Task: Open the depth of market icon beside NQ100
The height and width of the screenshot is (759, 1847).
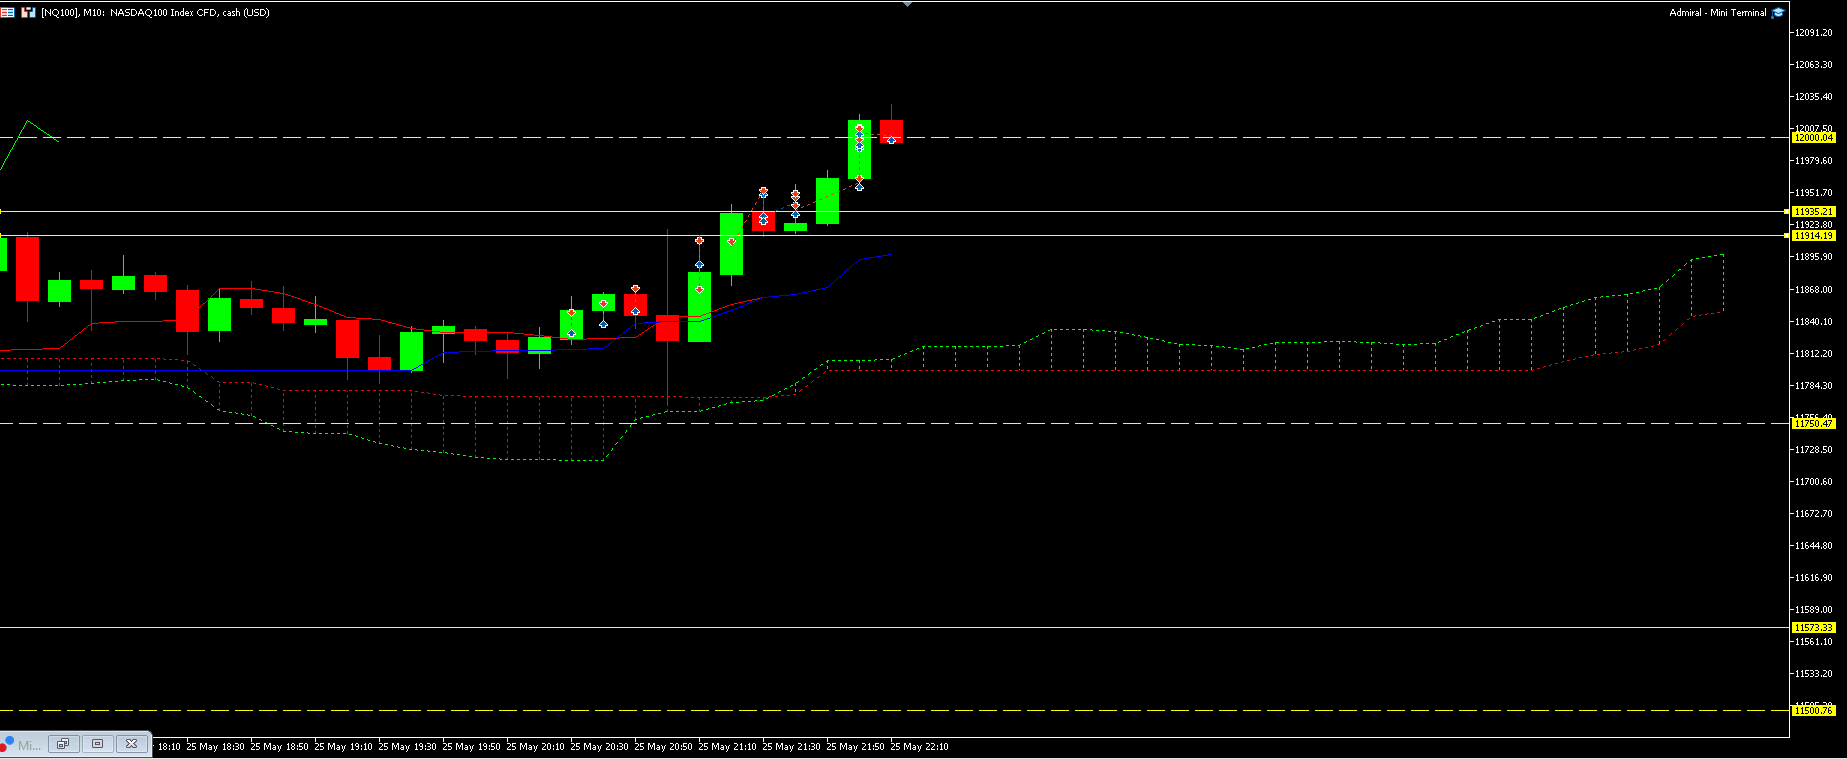Action: coord(28,13)
